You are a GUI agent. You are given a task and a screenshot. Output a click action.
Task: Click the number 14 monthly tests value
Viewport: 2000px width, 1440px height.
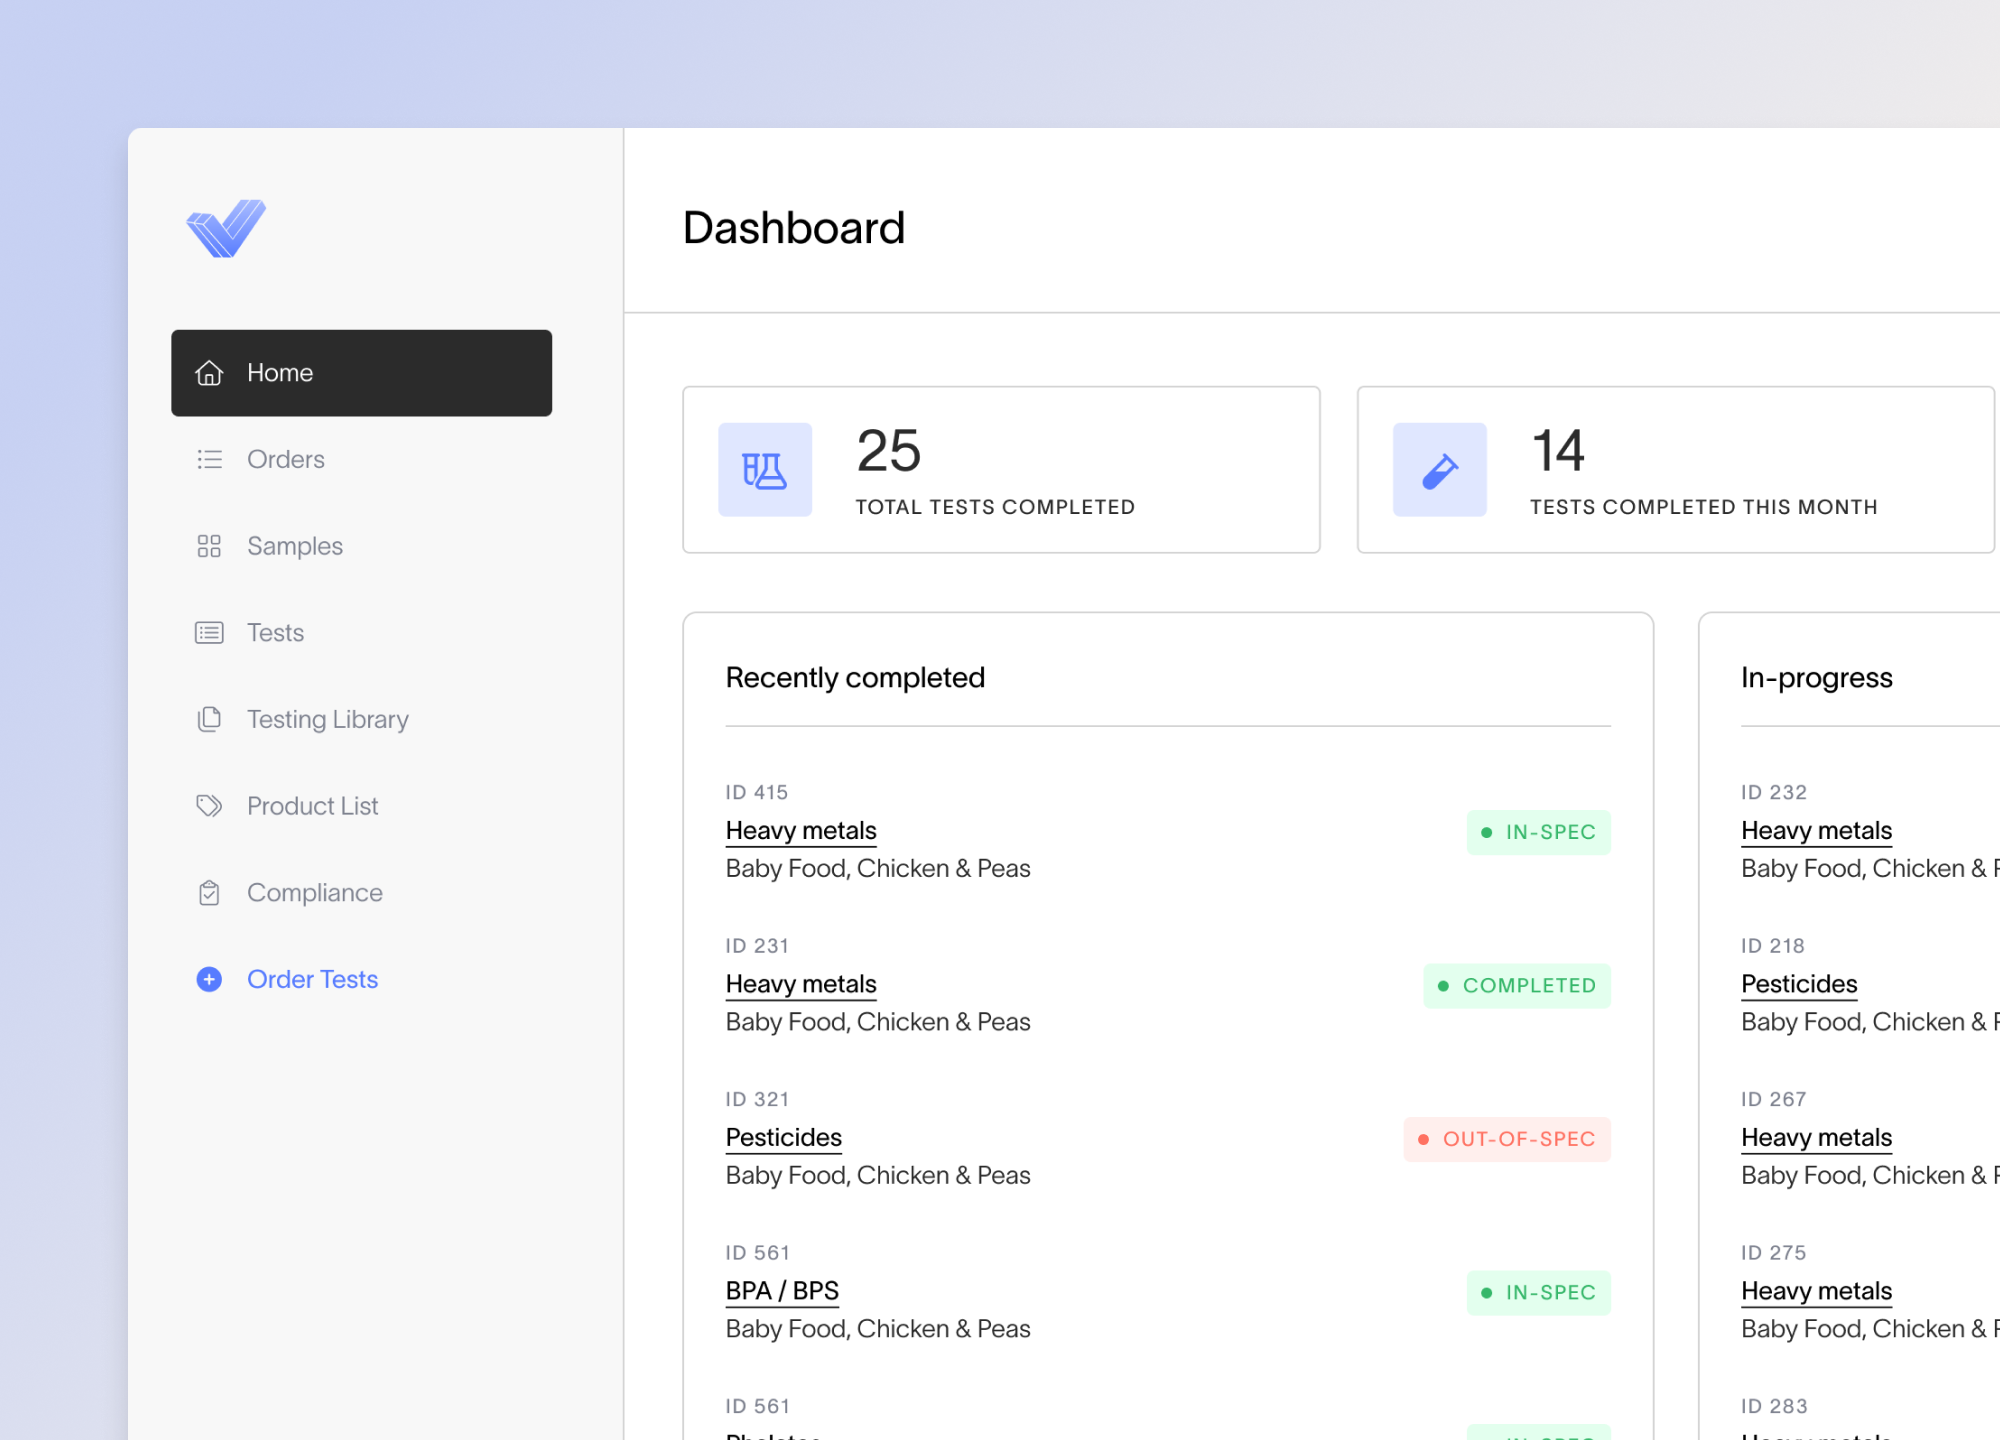tap(1558, 451)
